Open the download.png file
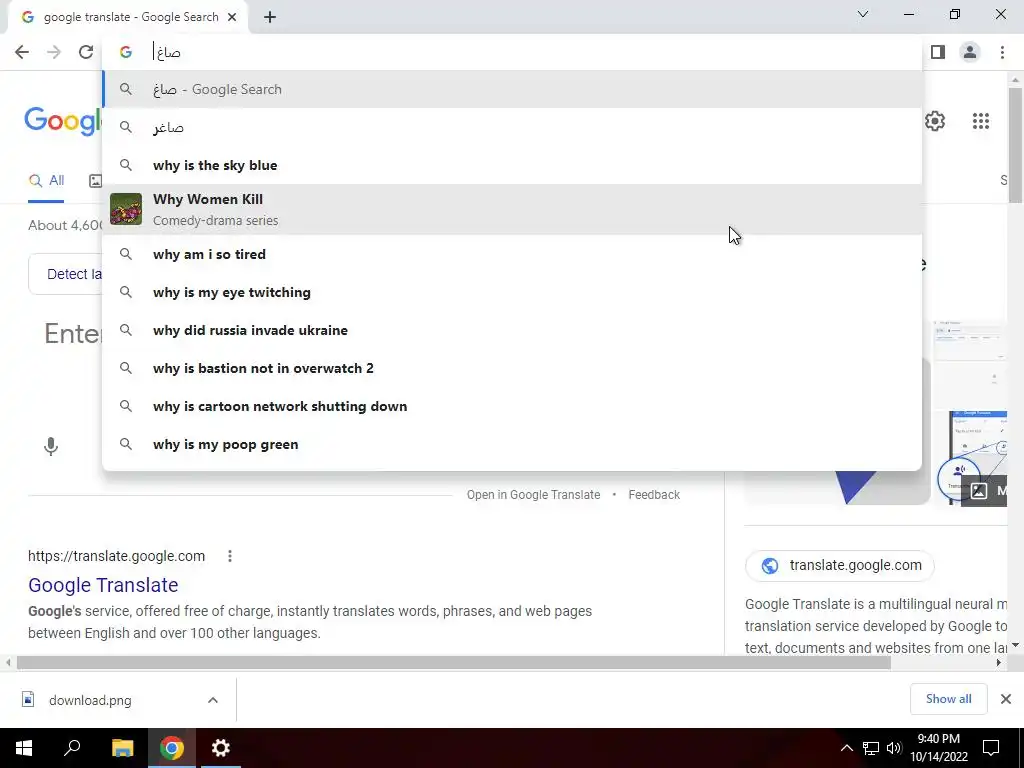Image resolution: width=1024 pixels, height=768 pixels. tap(90, 701)
